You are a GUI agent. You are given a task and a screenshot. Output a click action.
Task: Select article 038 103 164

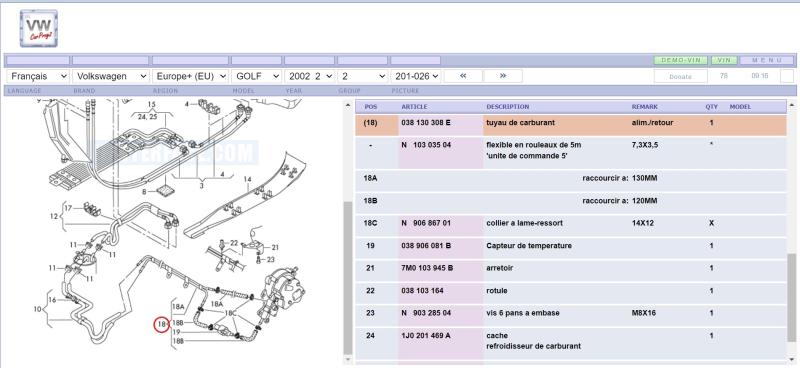click(422, 290)
